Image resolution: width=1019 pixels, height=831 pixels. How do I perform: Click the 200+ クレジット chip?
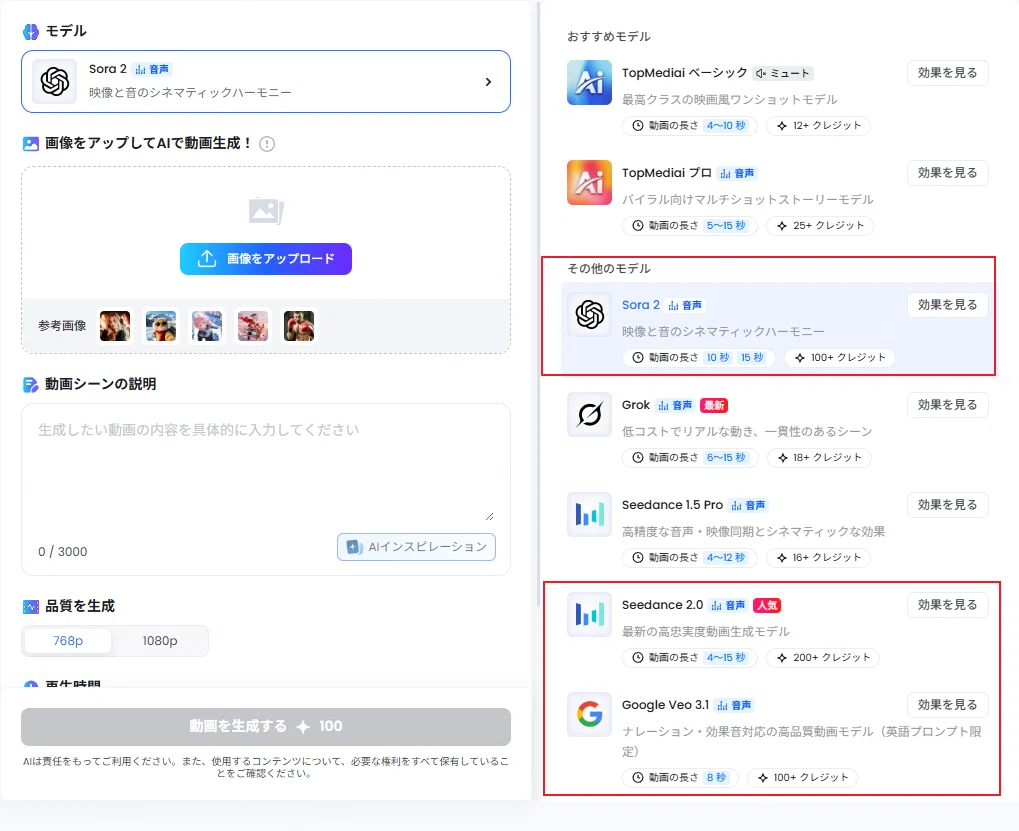823,658
